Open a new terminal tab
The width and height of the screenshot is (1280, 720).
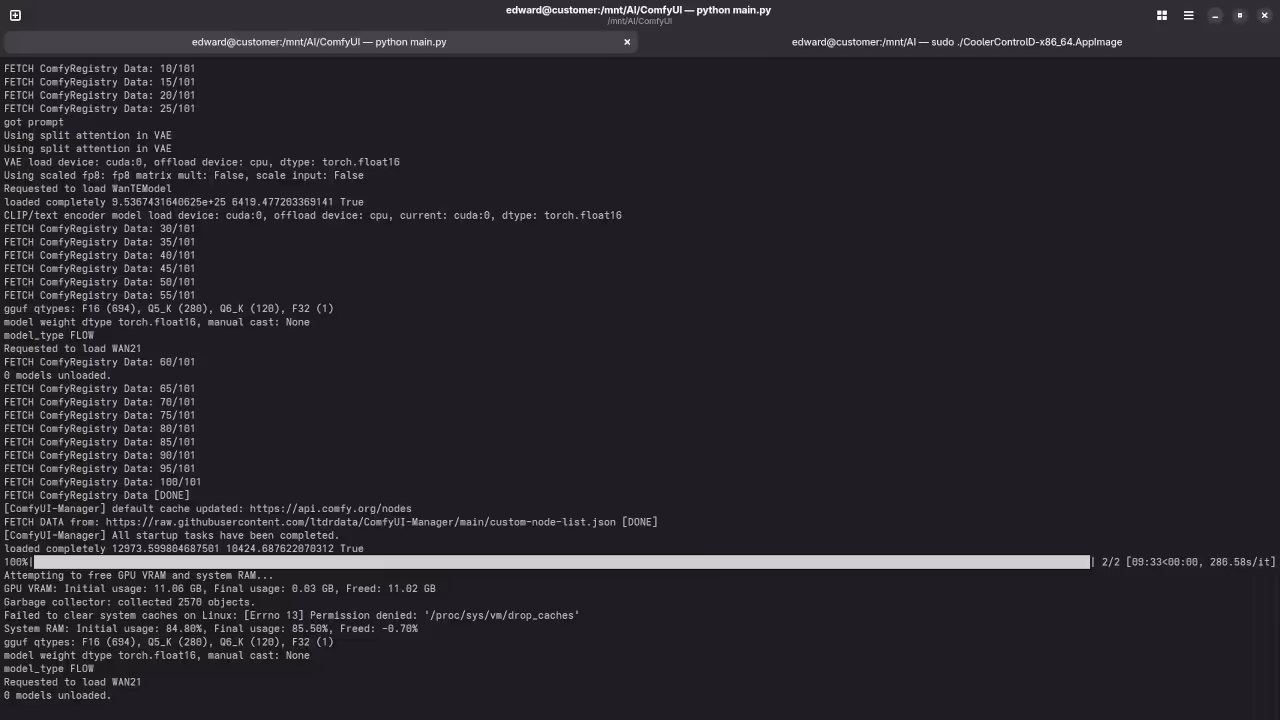point(15,15)
